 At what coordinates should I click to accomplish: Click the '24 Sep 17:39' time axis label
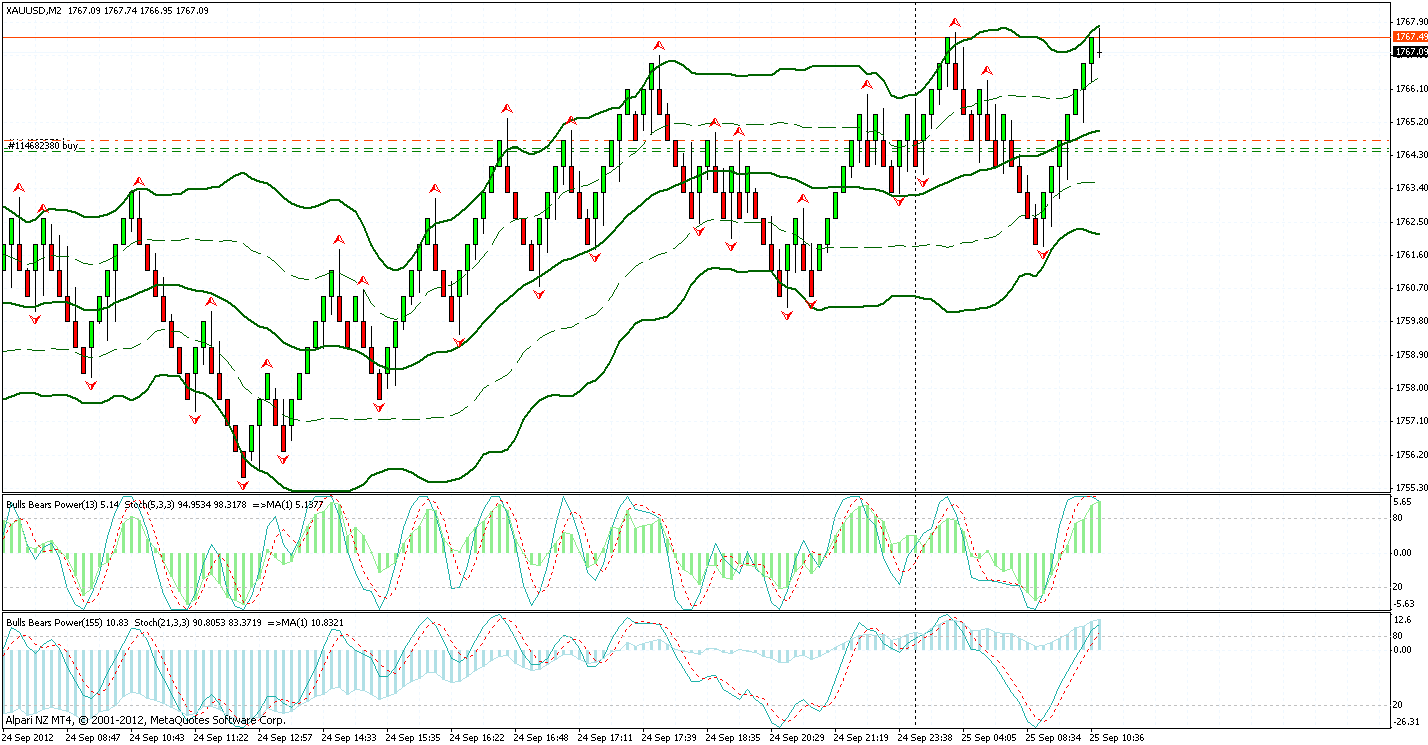click(669, 737)
